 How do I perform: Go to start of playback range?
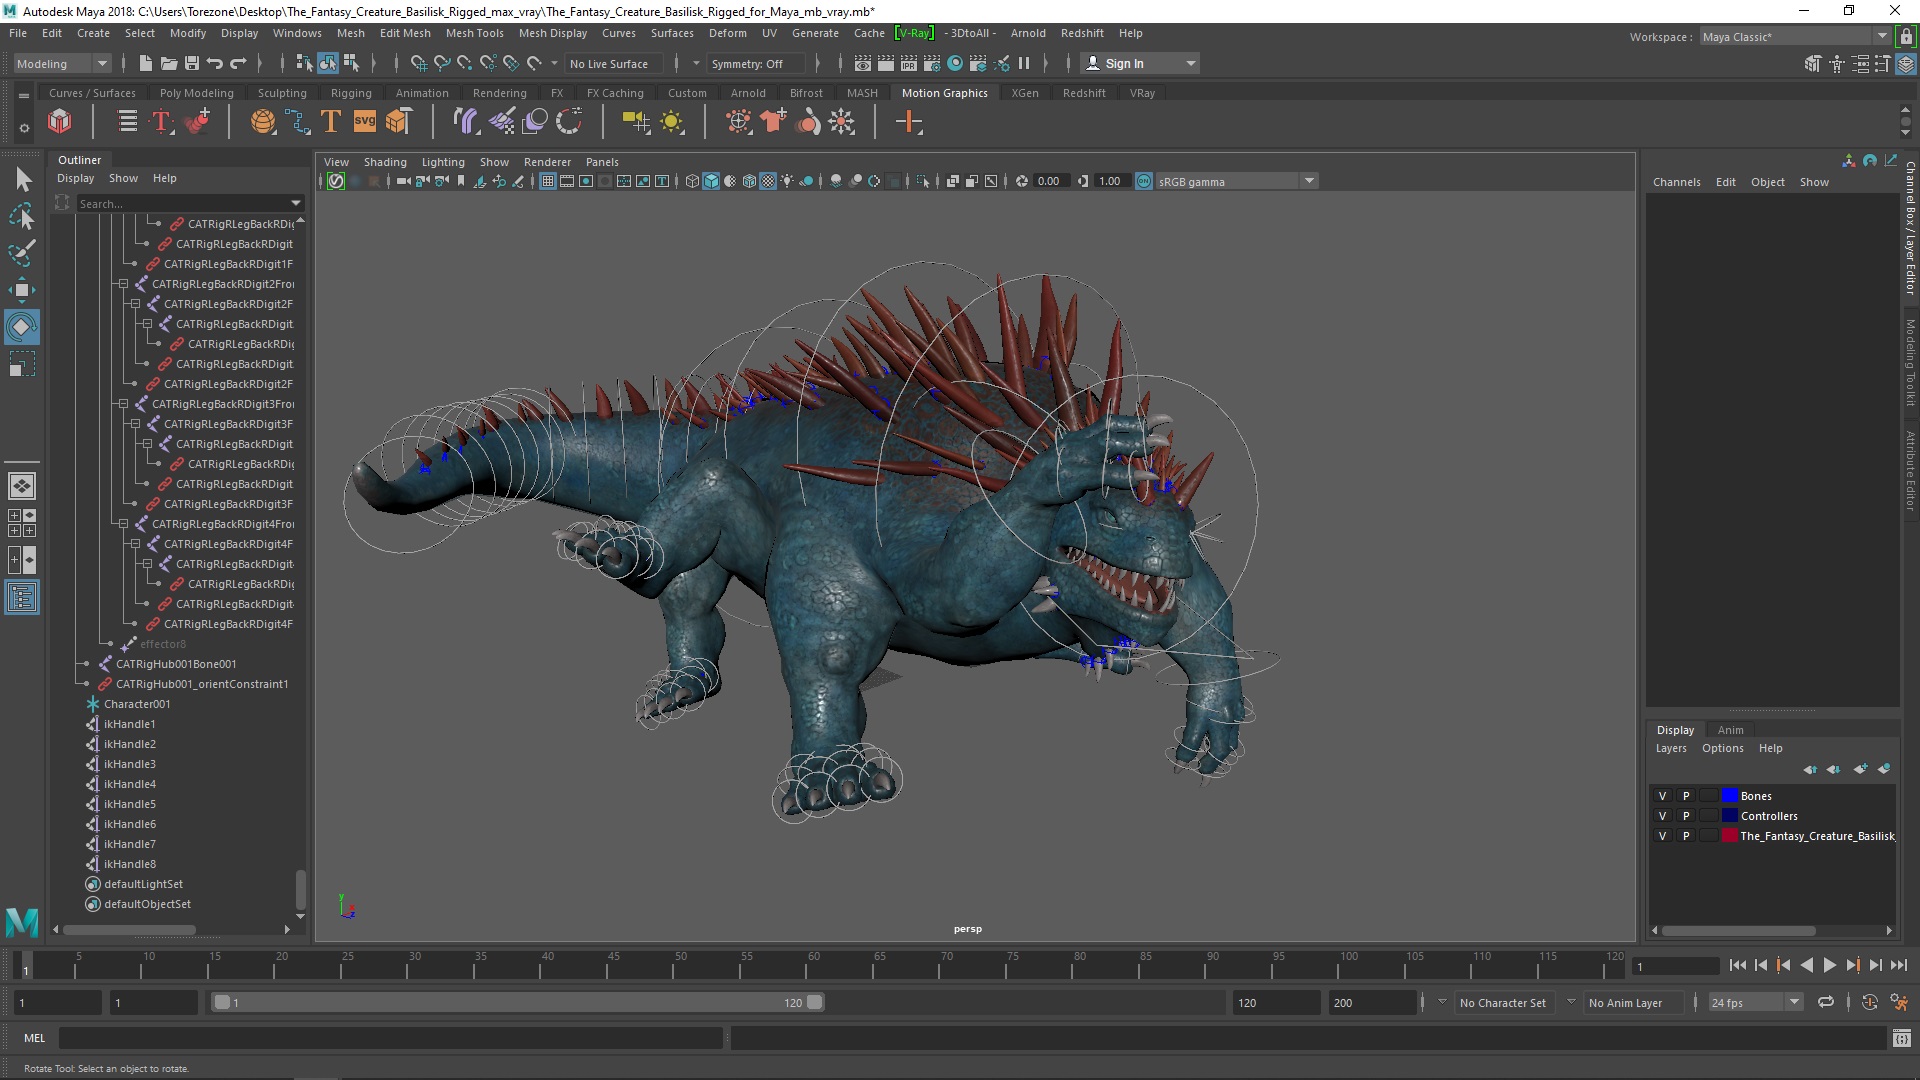click(x=1737, y=965)
